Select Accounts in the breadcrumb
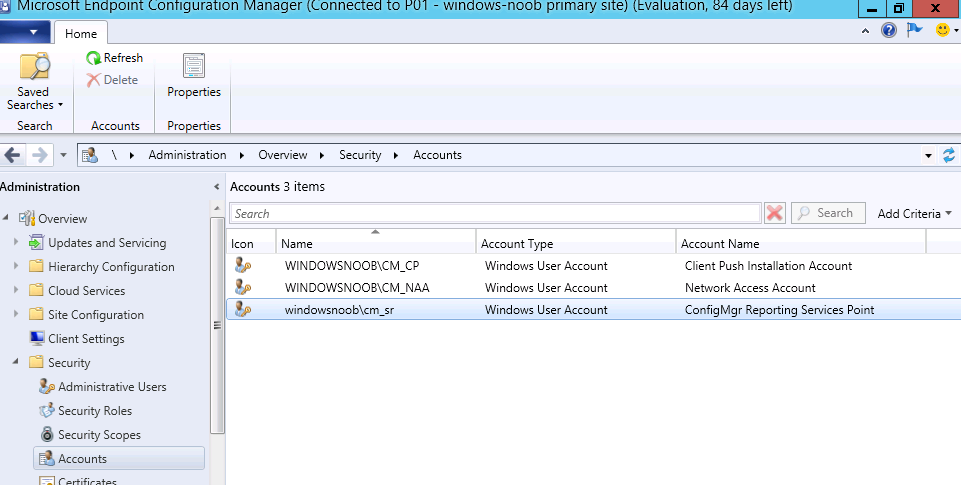Screen dimensions: 961x485 tap(437, 155)
